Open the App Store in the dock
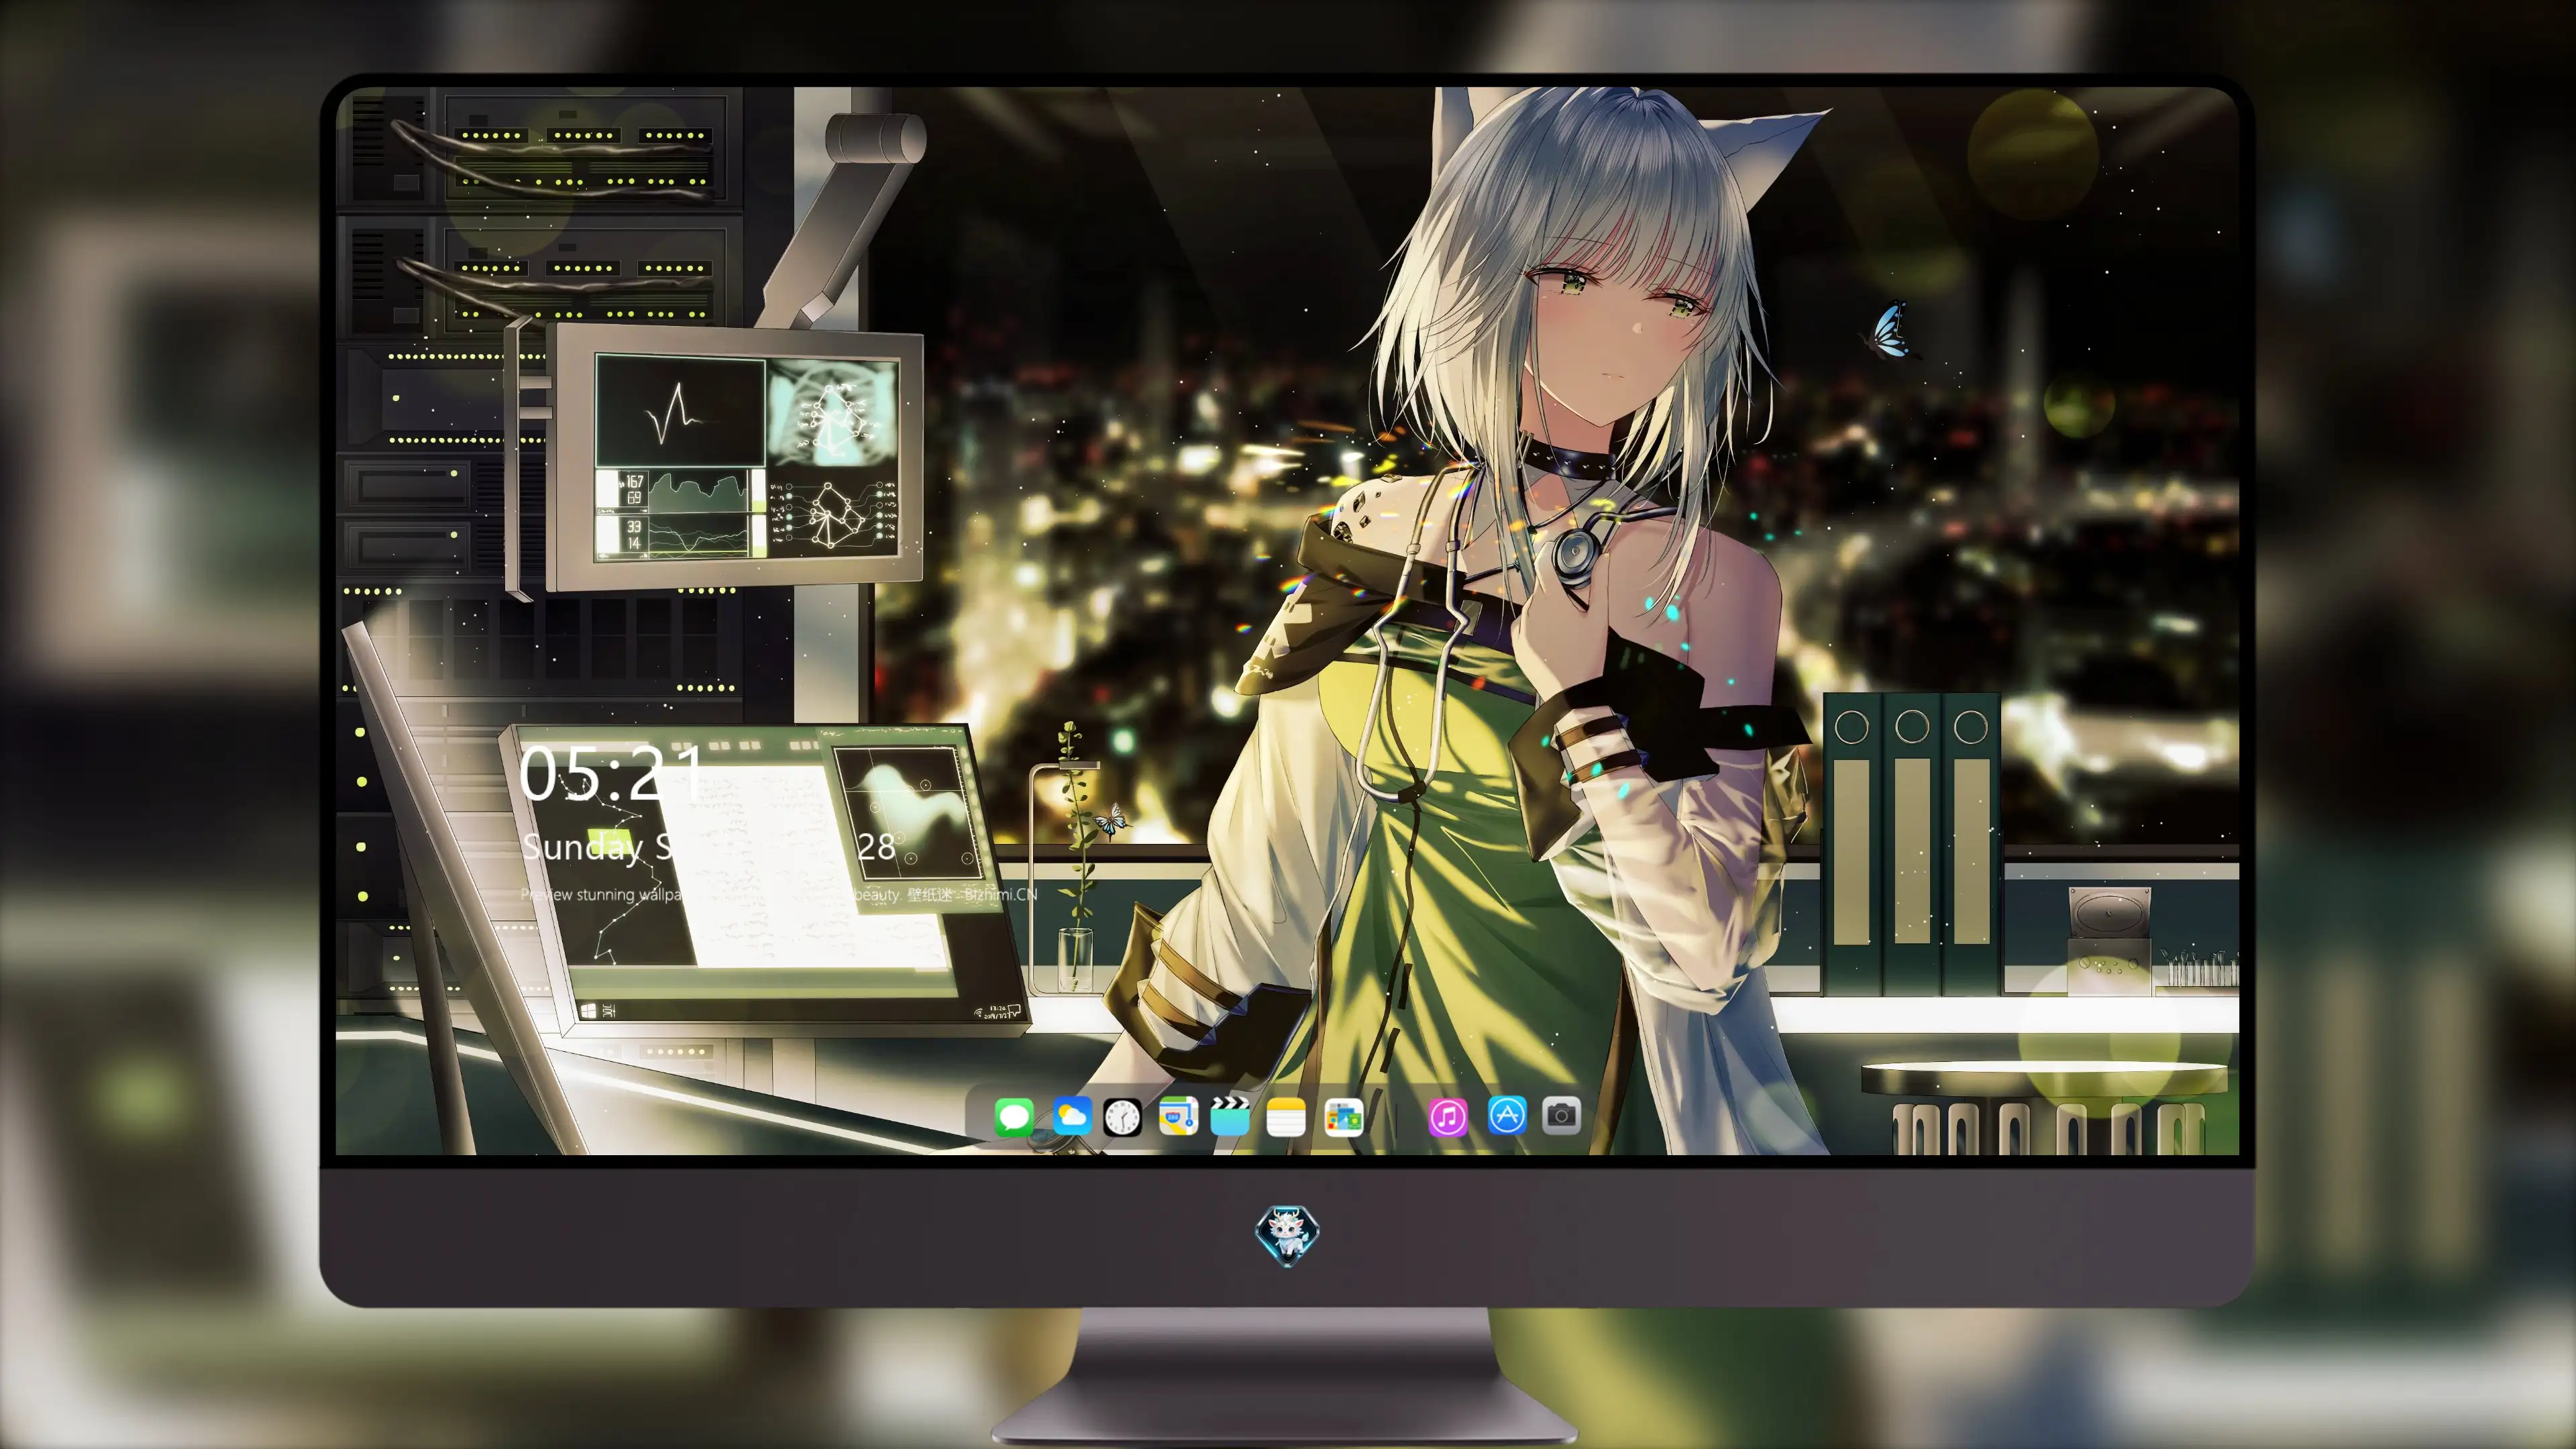The image size is (2576, 1449). (1507, 1116)
